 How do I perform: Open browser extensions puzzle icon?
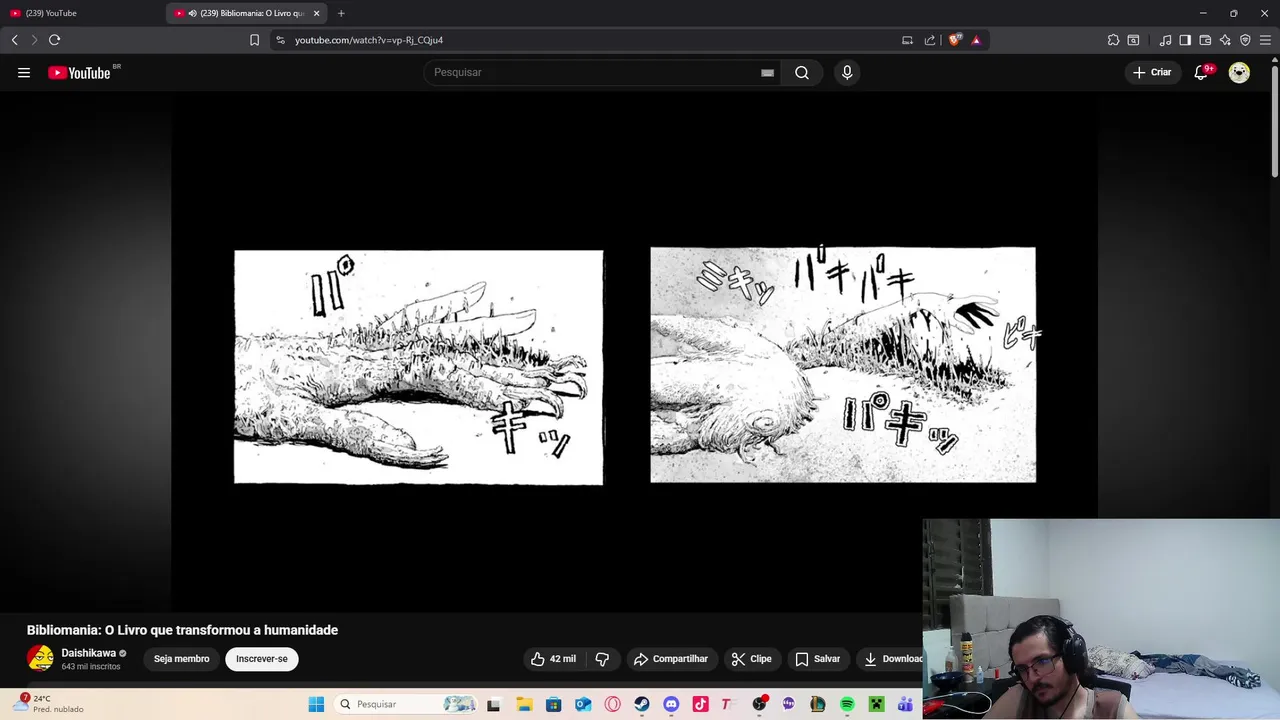(1113, 40)
